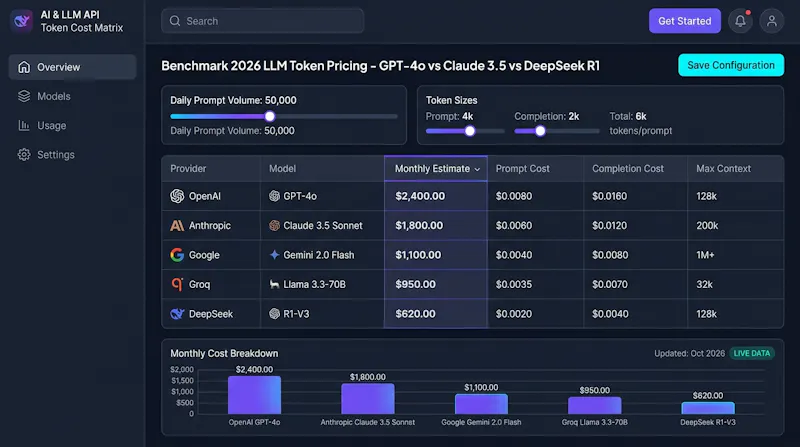Click the Google Gemini 2.0 Flash chart bar
Screen dimensions: 800x447
coord(481,404)
